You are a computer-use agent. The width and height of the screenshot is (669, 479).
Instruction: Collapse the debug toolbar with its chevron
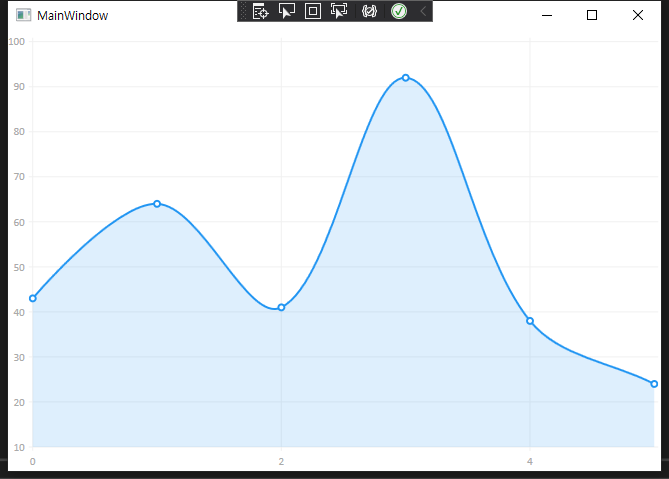(423, 11)
